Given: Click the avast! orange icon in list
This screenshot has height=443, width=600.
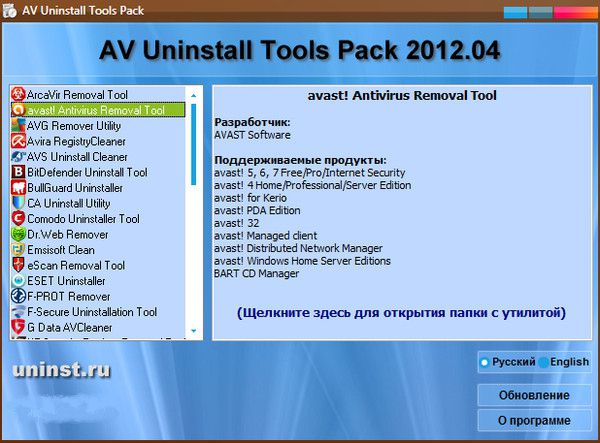Looking at the screenshot, I should tap(18, 110).
